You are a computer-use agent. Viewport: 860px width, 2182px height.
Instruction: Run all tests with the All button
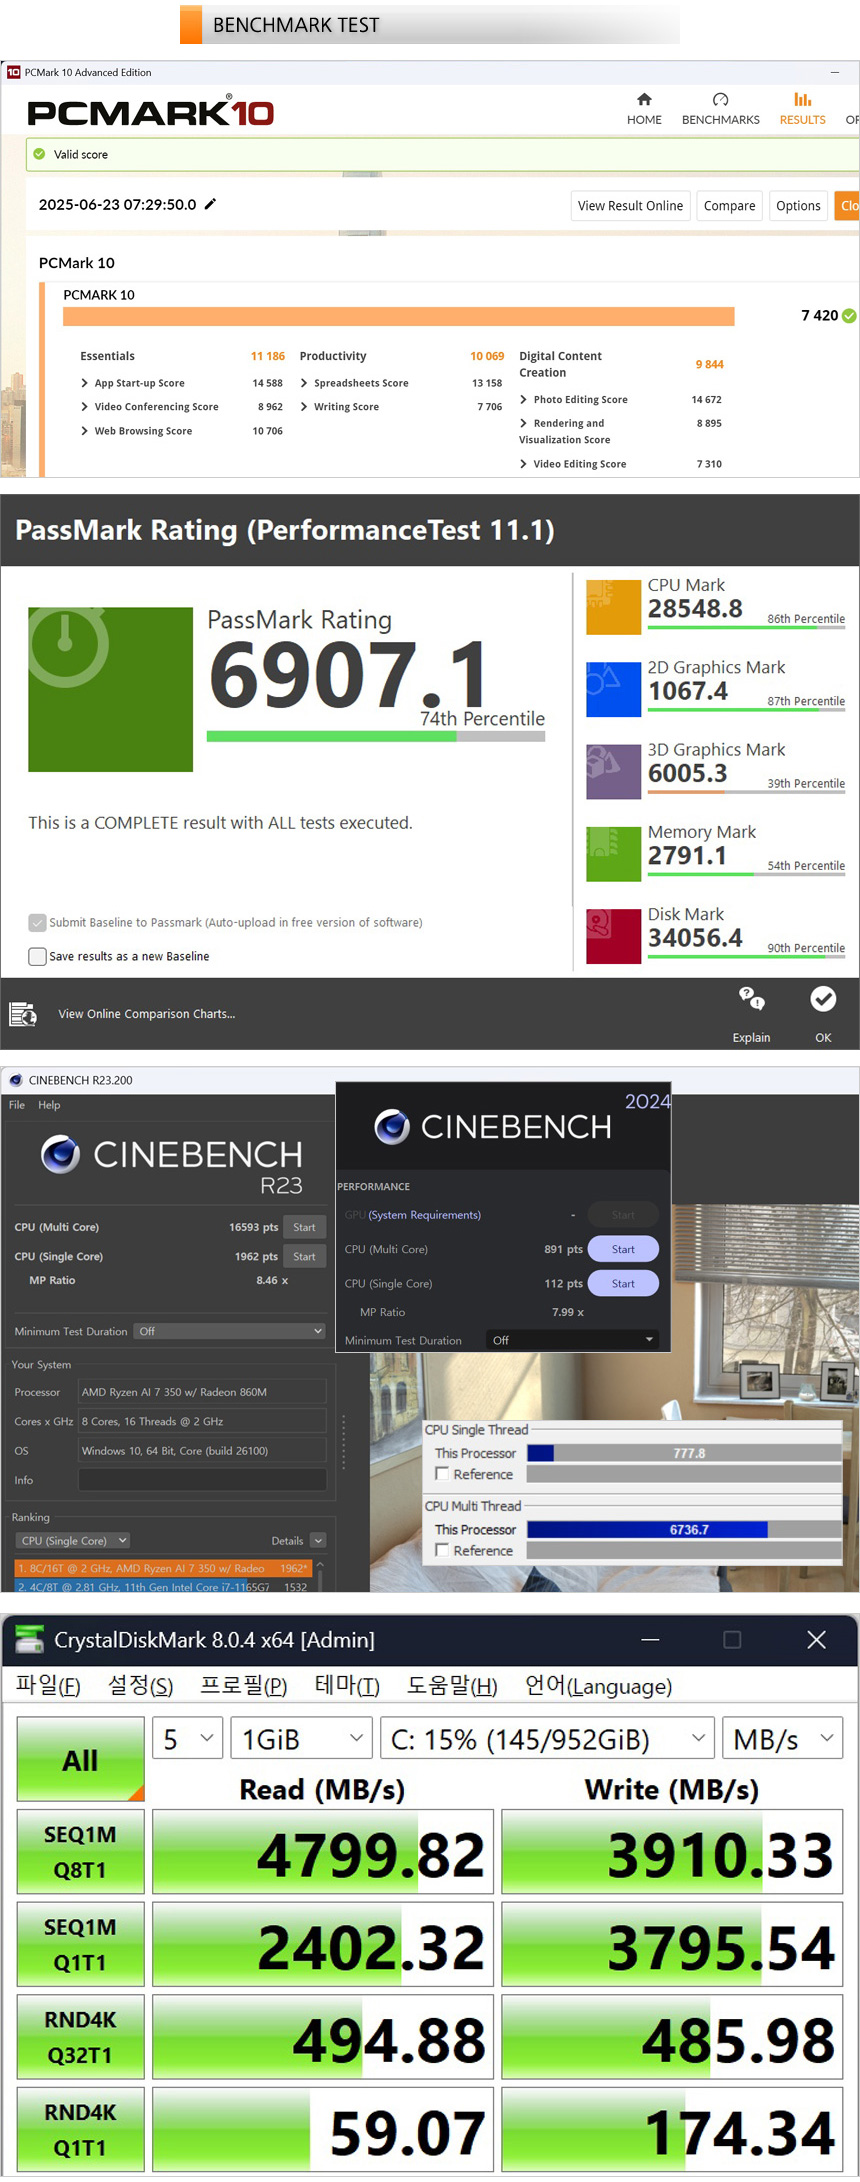(80, 1760)
